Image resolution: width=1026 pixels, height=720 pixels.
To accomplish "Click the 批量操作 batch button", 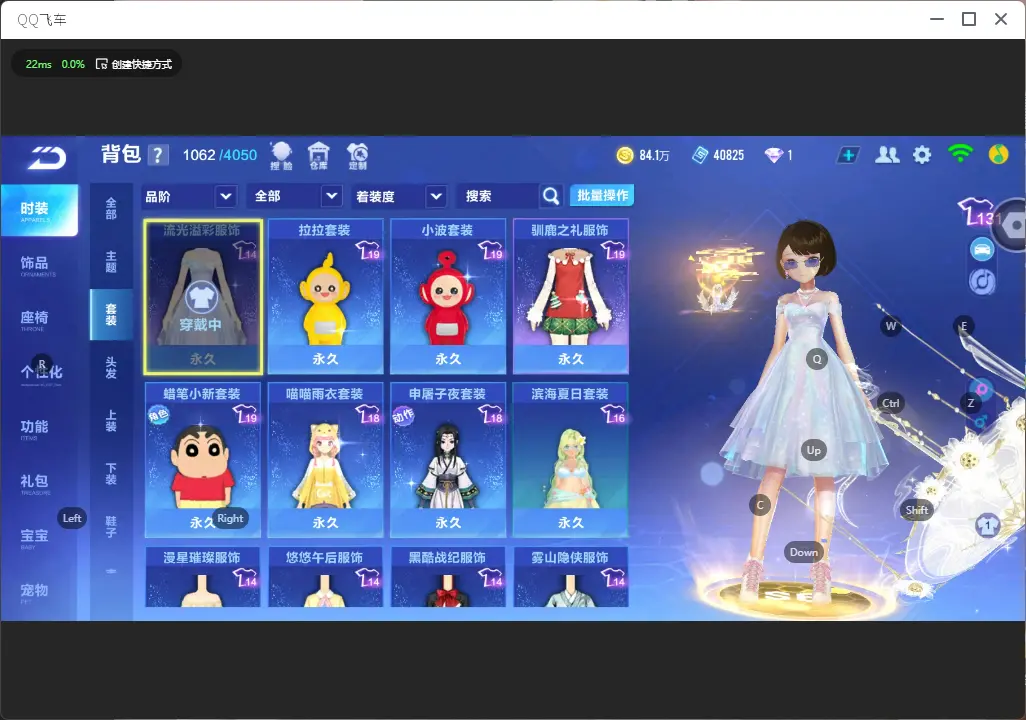I will (602, 195).
